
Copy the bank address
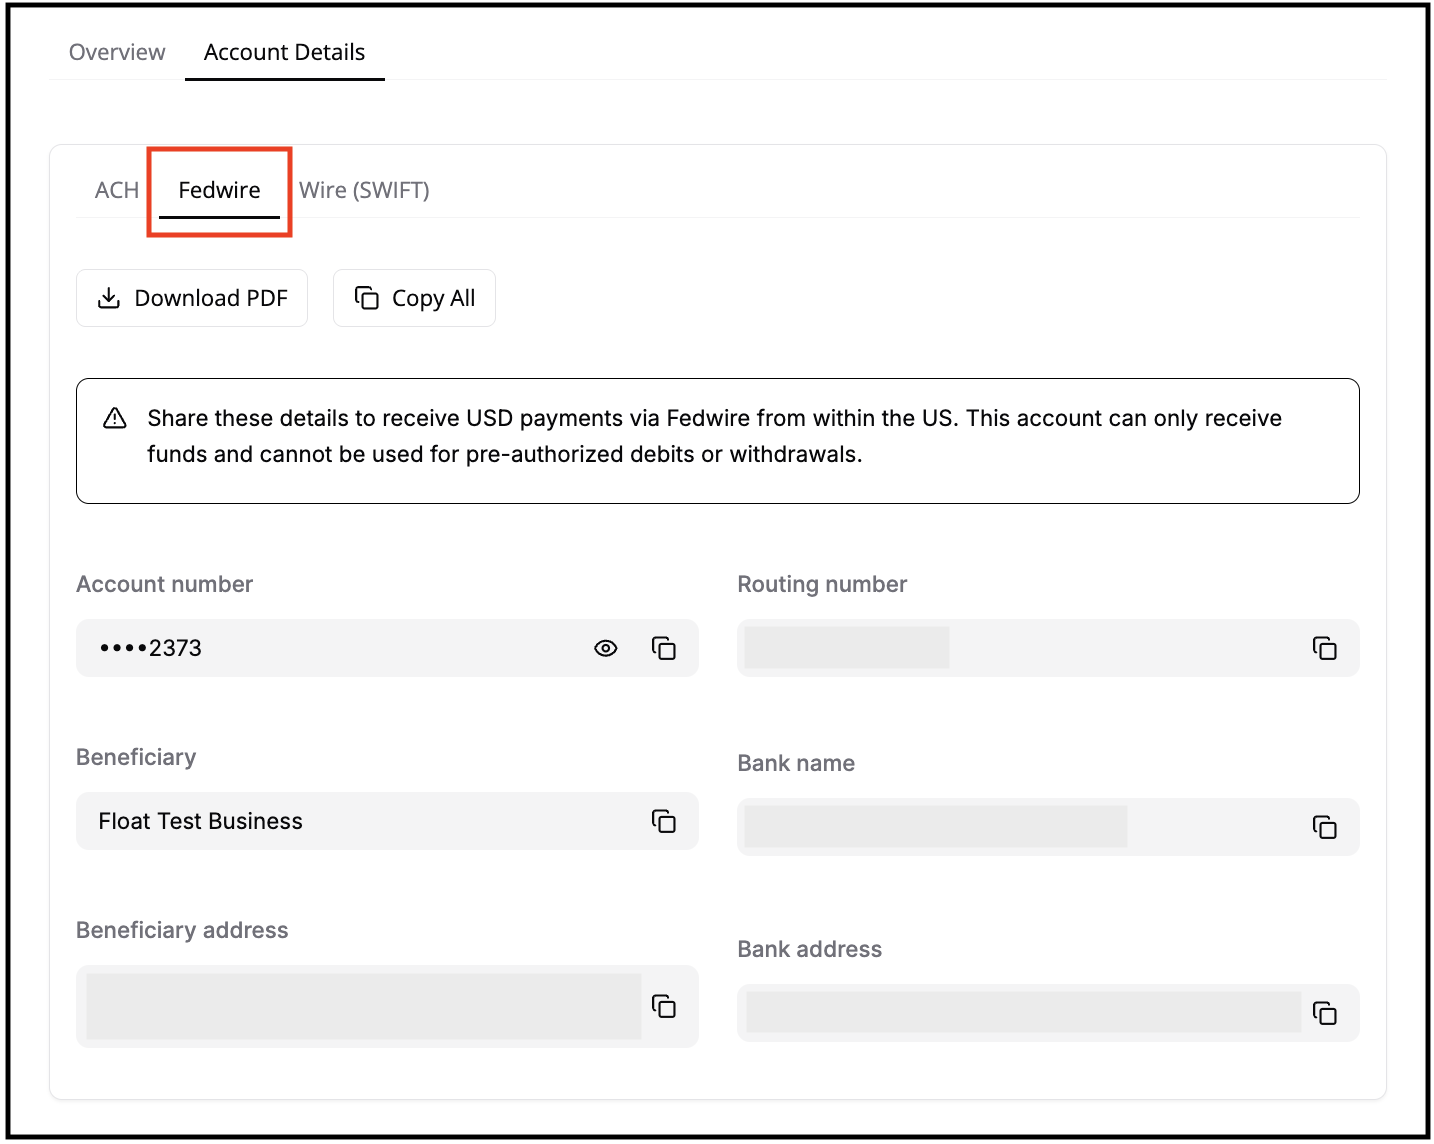click(x=1324, y=1013)
